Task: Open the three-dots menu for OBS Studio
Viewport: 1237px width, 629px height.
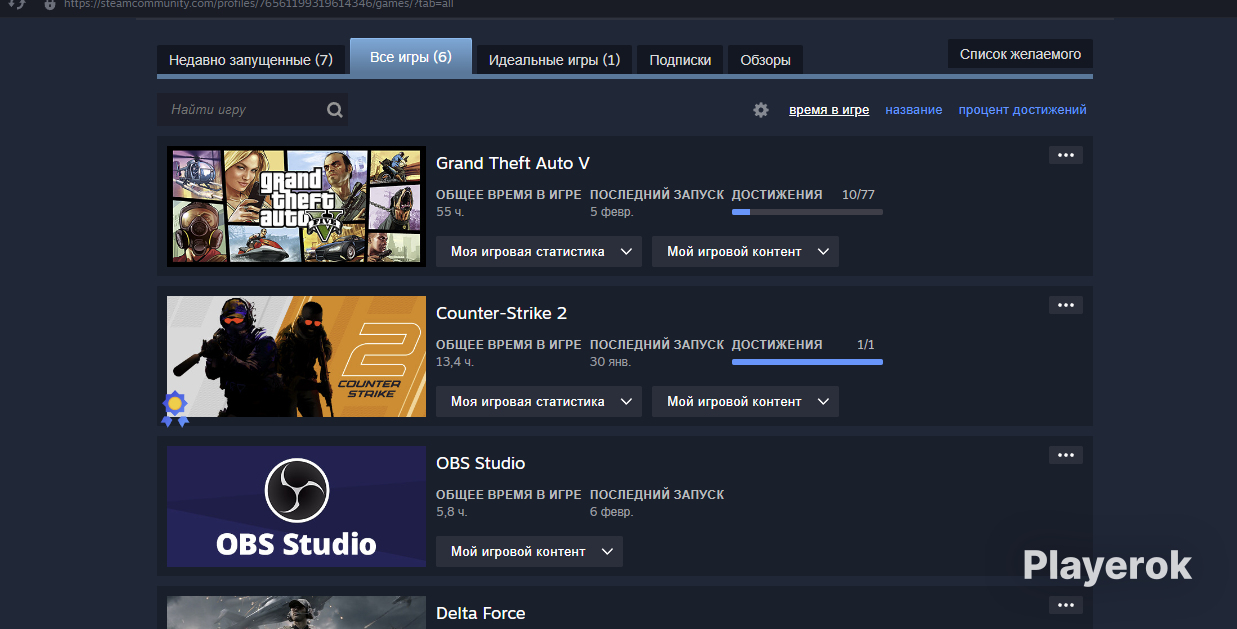Action: pos(1066,455)
